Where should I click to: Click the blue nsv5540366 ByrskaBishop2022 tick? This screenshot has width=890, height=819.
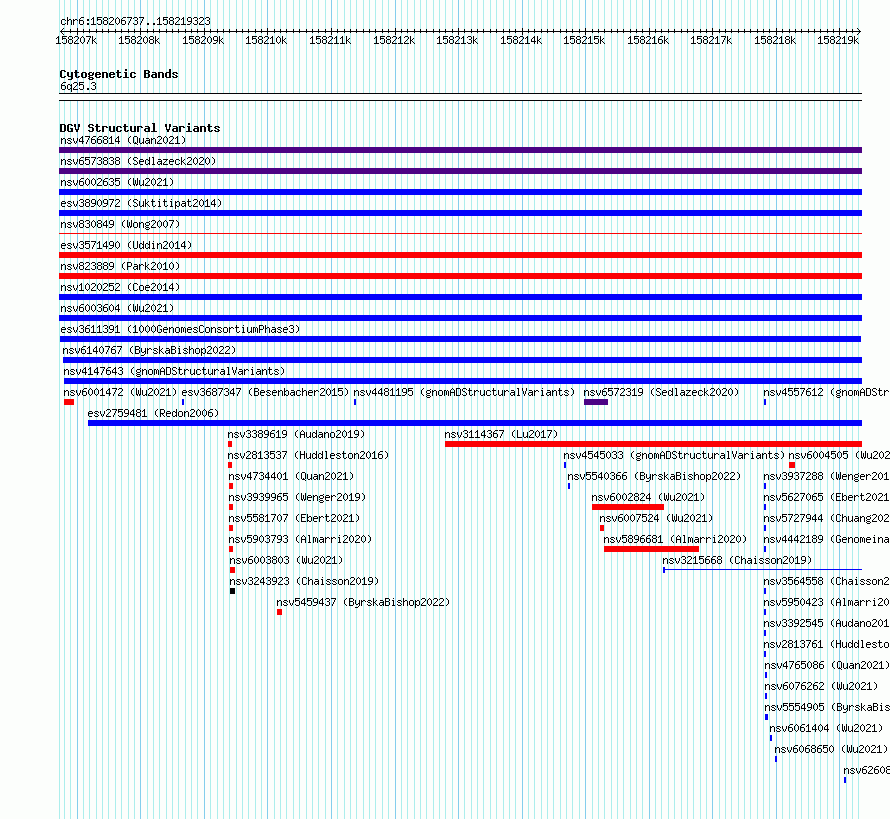(569, 486)
